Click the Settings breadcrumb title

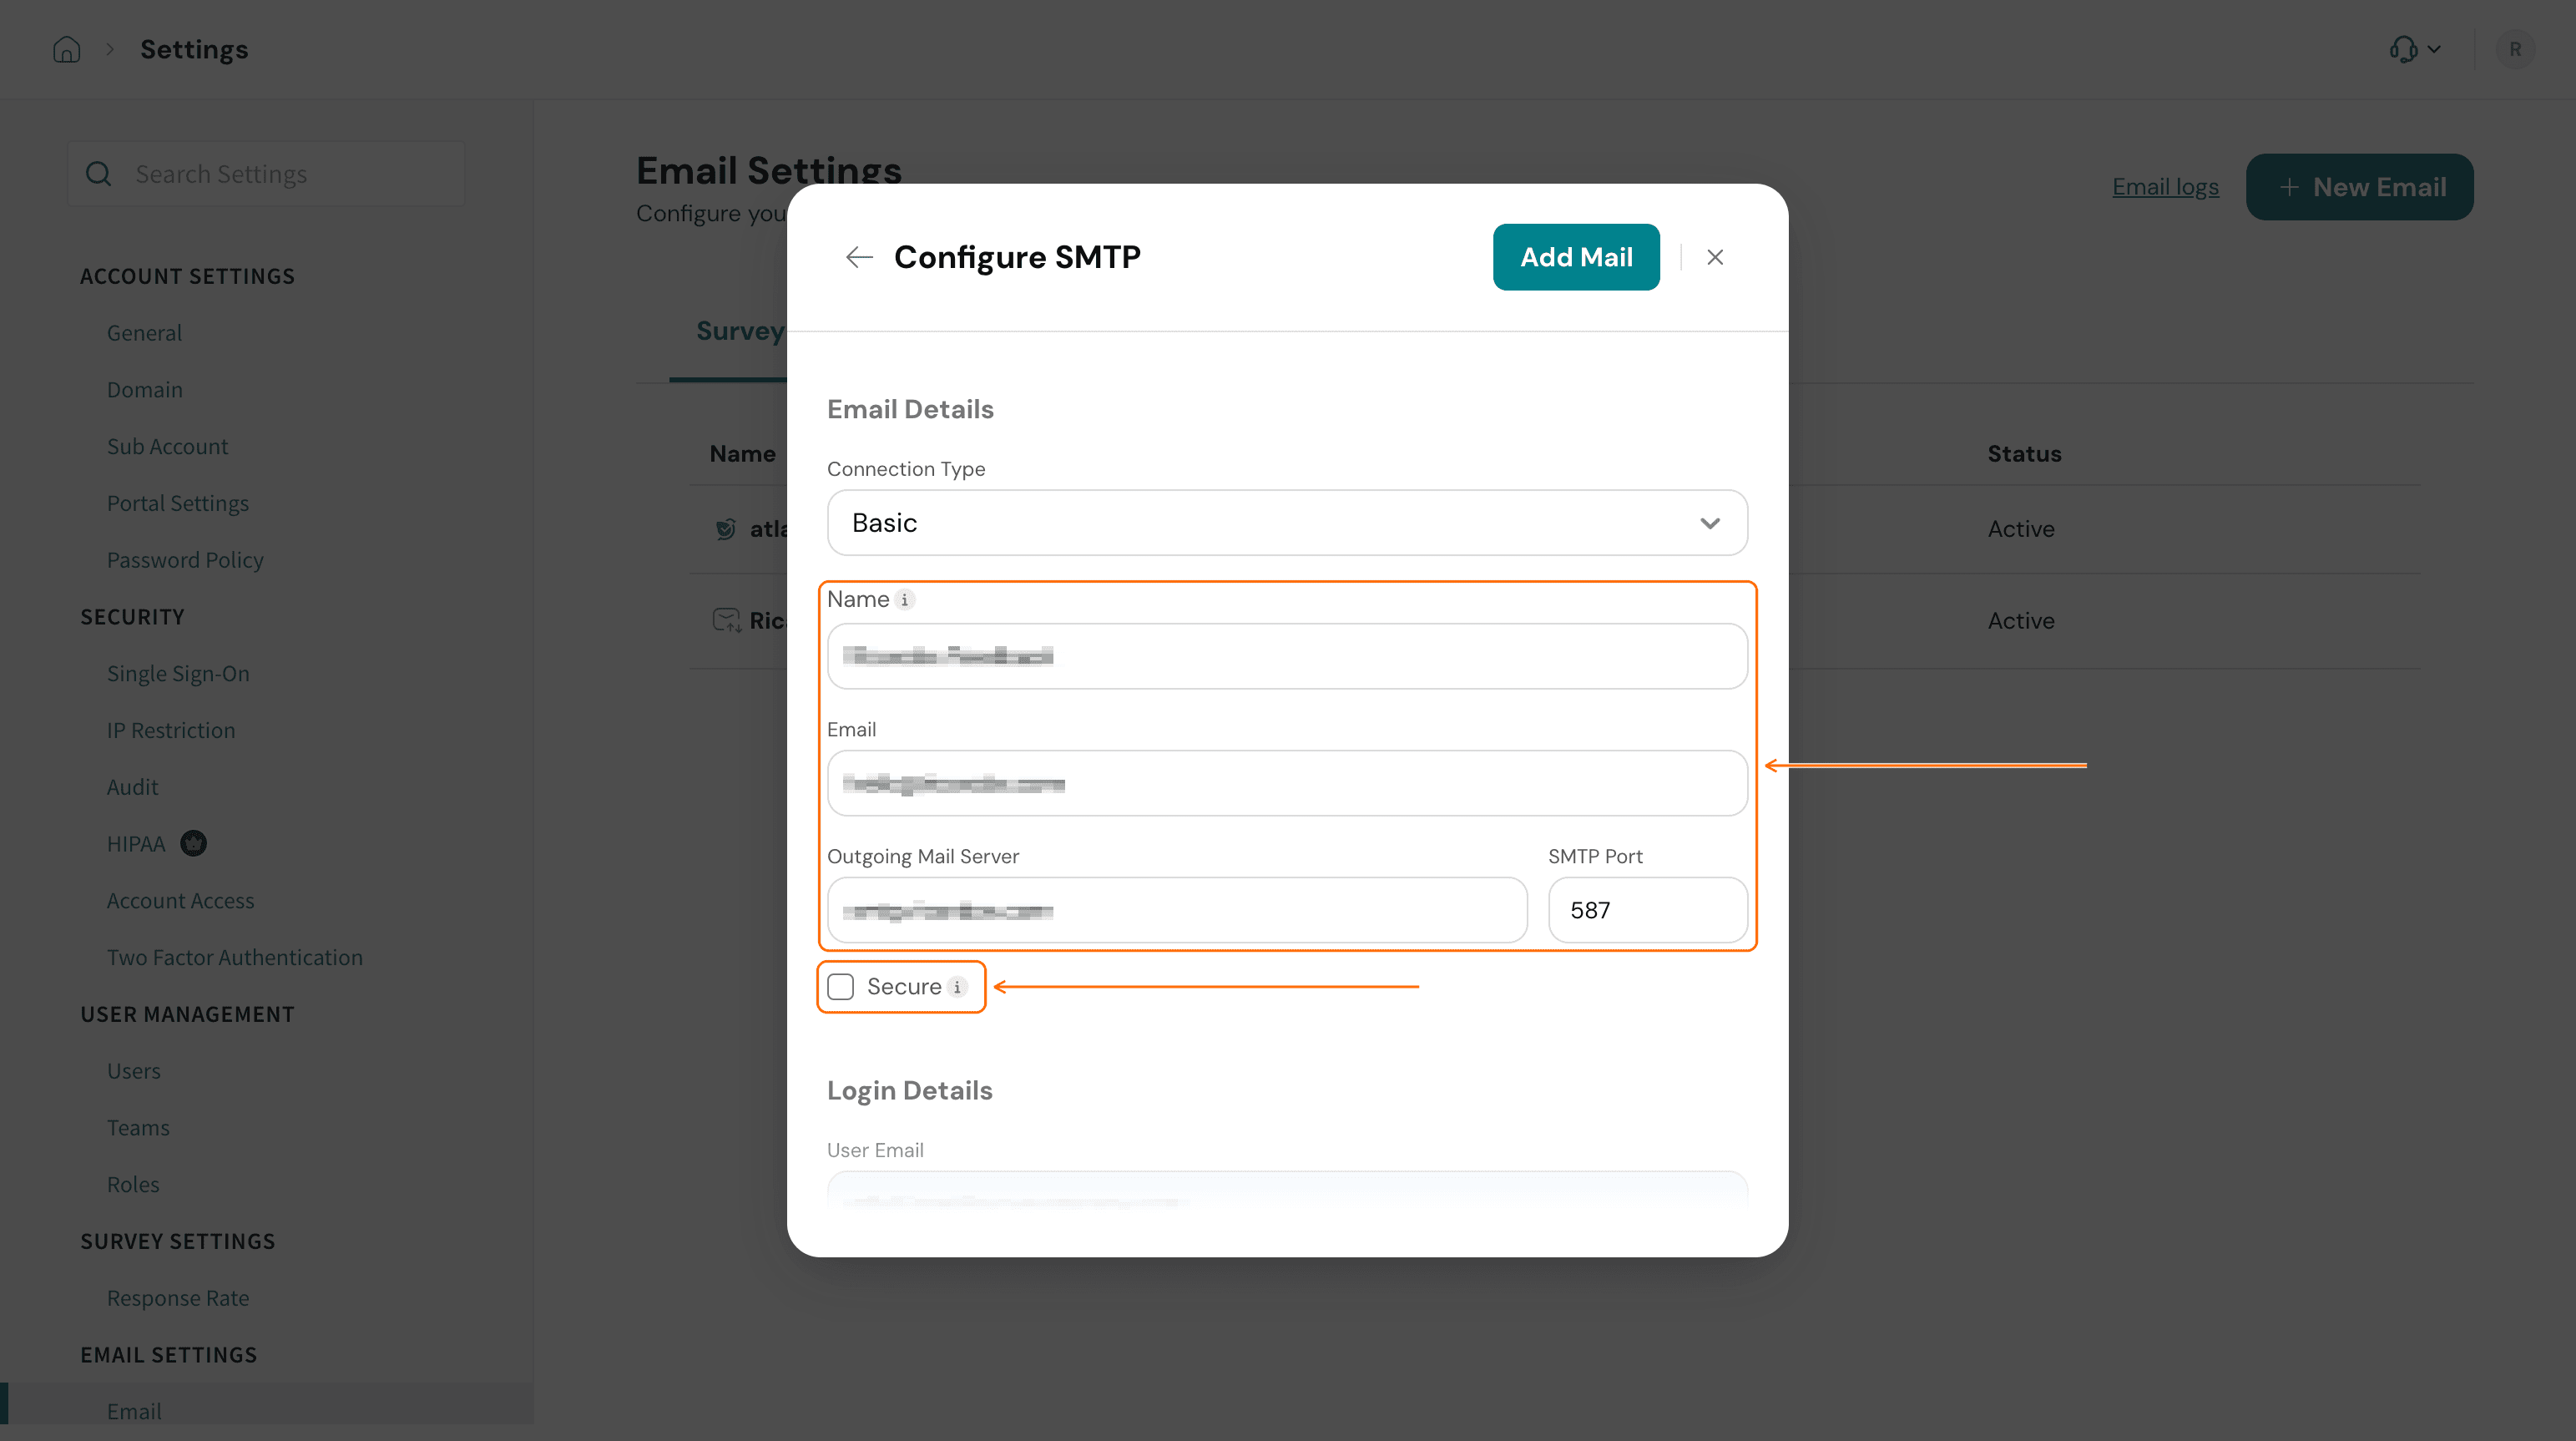click(194, 49)
